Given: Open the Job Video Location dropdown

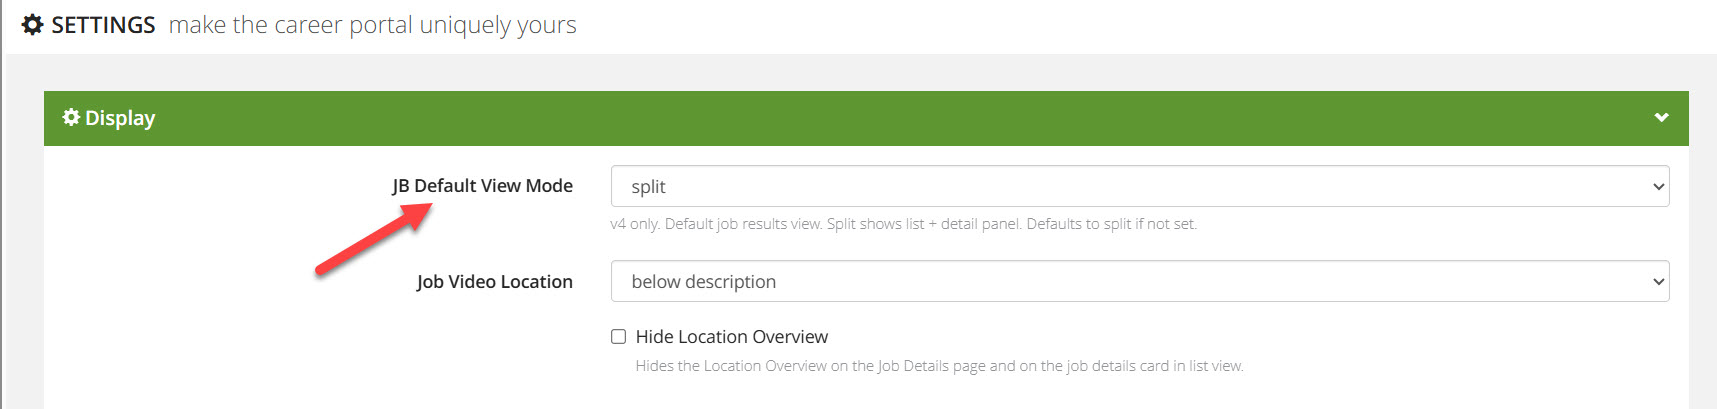Looking at the screenshot, I should pos(1139,282).
